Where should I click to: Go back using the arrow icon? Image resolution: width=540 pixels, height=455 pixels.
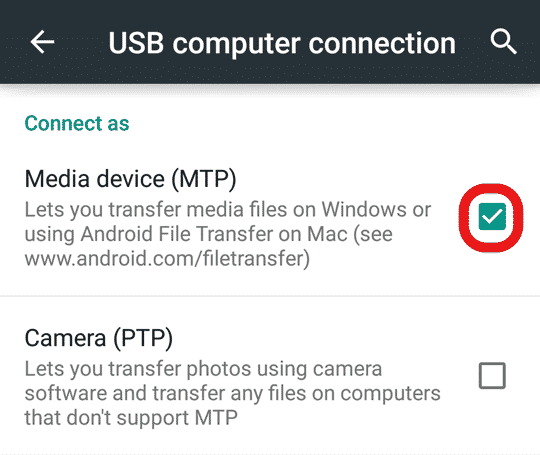[42, 42]
